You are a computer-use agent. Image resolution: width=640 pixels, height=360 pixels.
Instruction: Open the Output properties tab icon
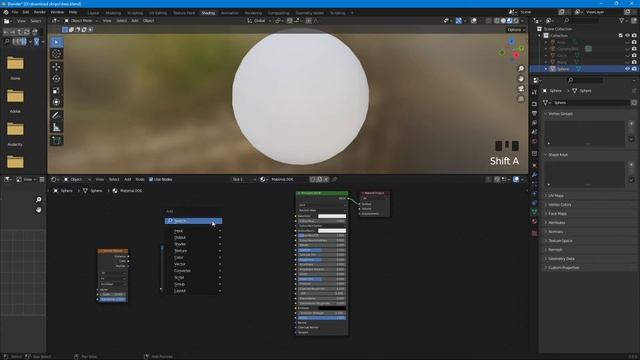pyautogui.click(x=534, y=113)
